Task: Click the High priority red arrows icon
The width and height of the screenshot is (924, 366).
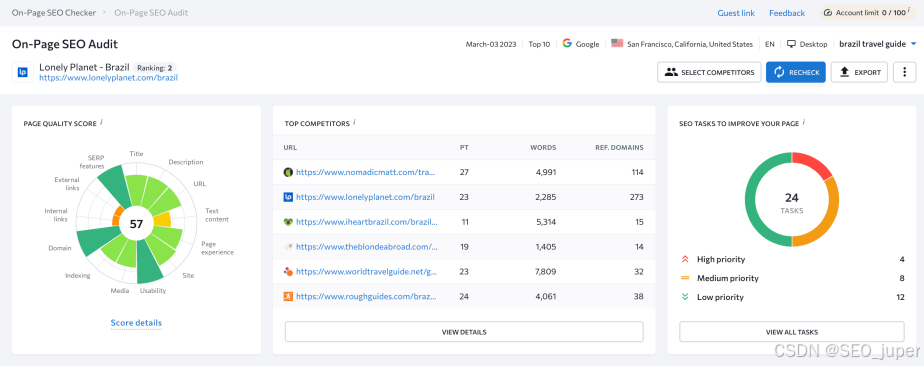Action: click(x=685, y=259)
